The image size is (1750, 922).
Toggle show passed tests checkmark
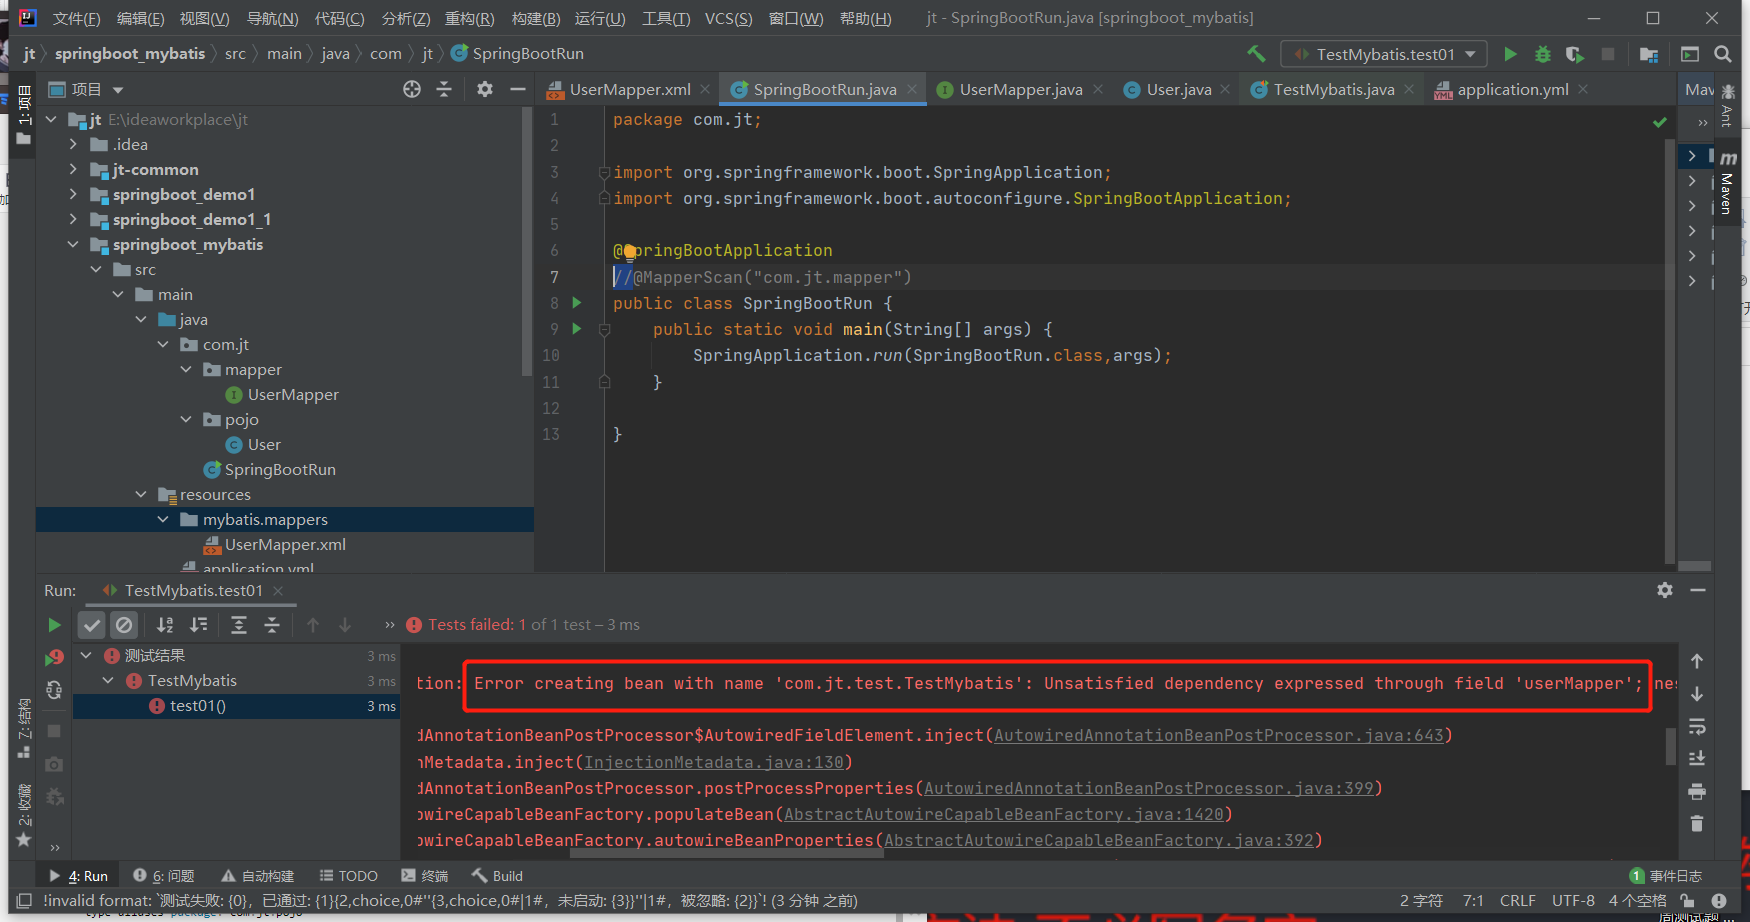point(92,625)
